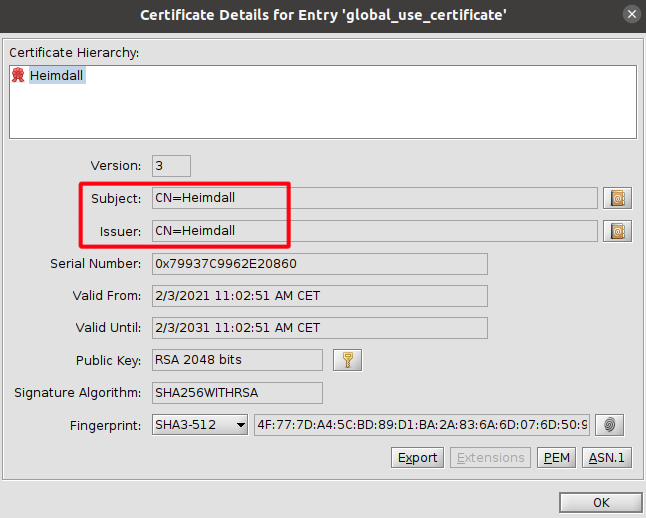
Task: Click the Subject field CN=Heimdall
Action: click(x=374, y=198)
